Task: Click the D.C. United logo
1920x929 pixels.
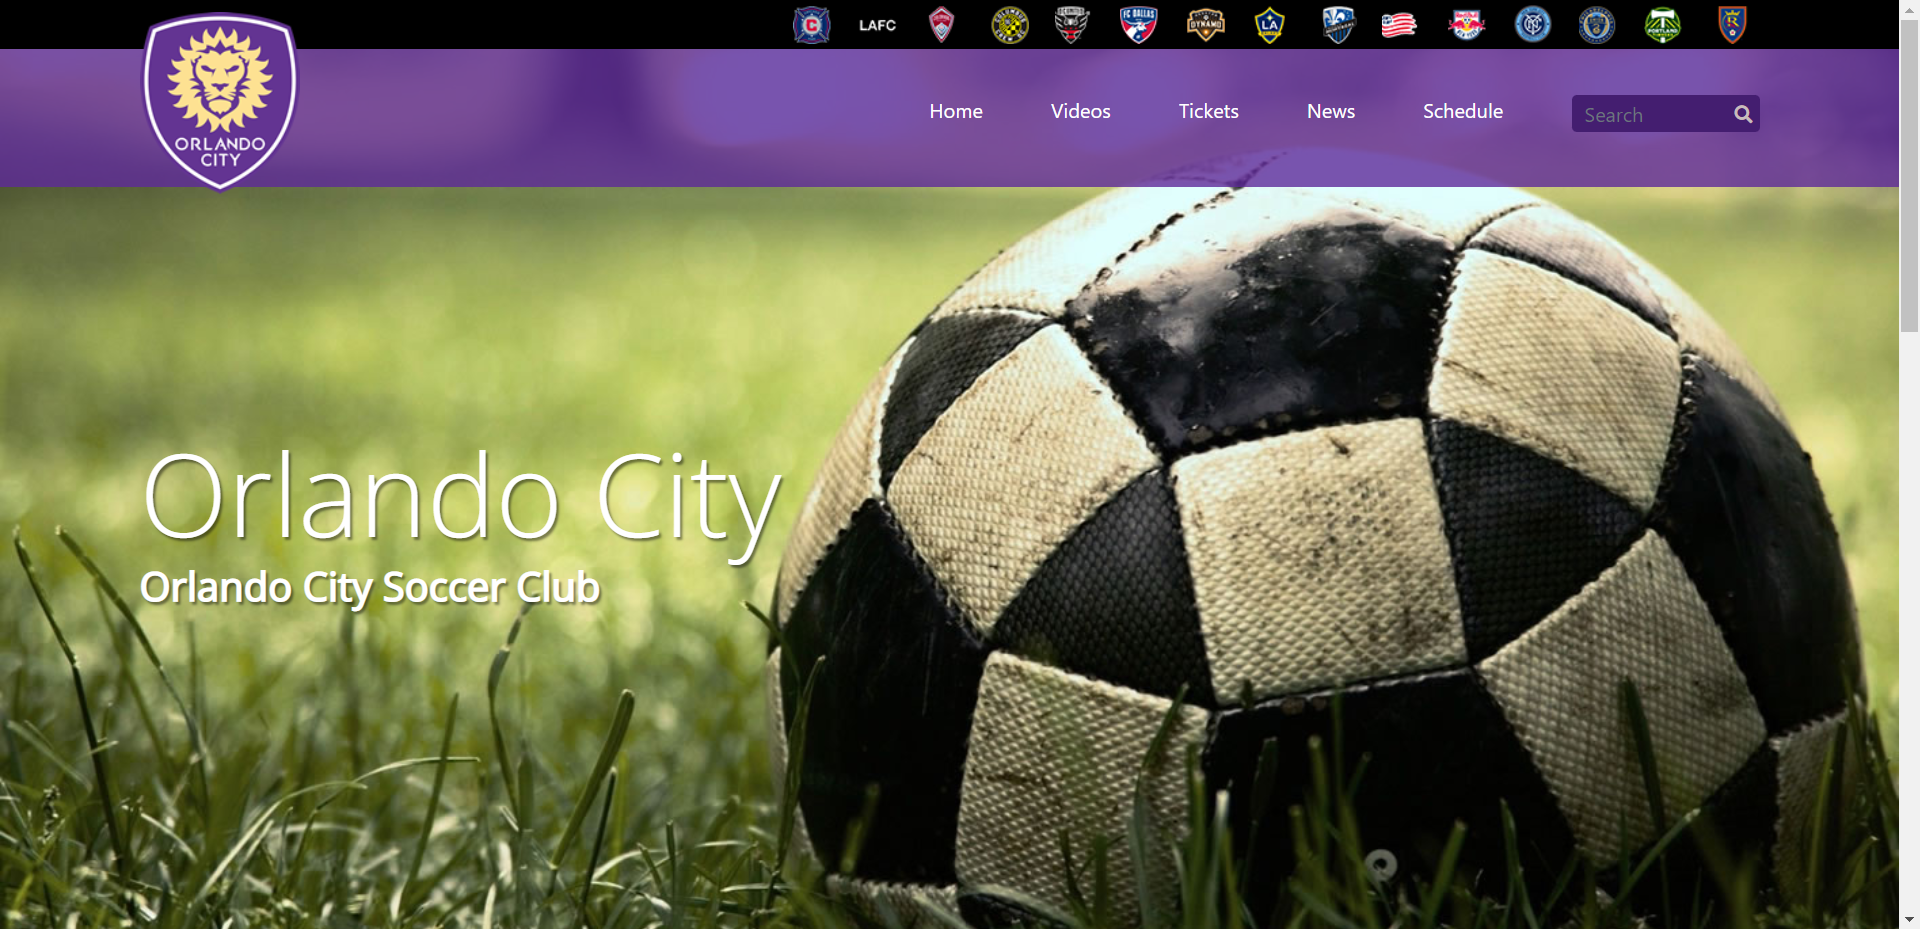Action: tap(1072, 24)
